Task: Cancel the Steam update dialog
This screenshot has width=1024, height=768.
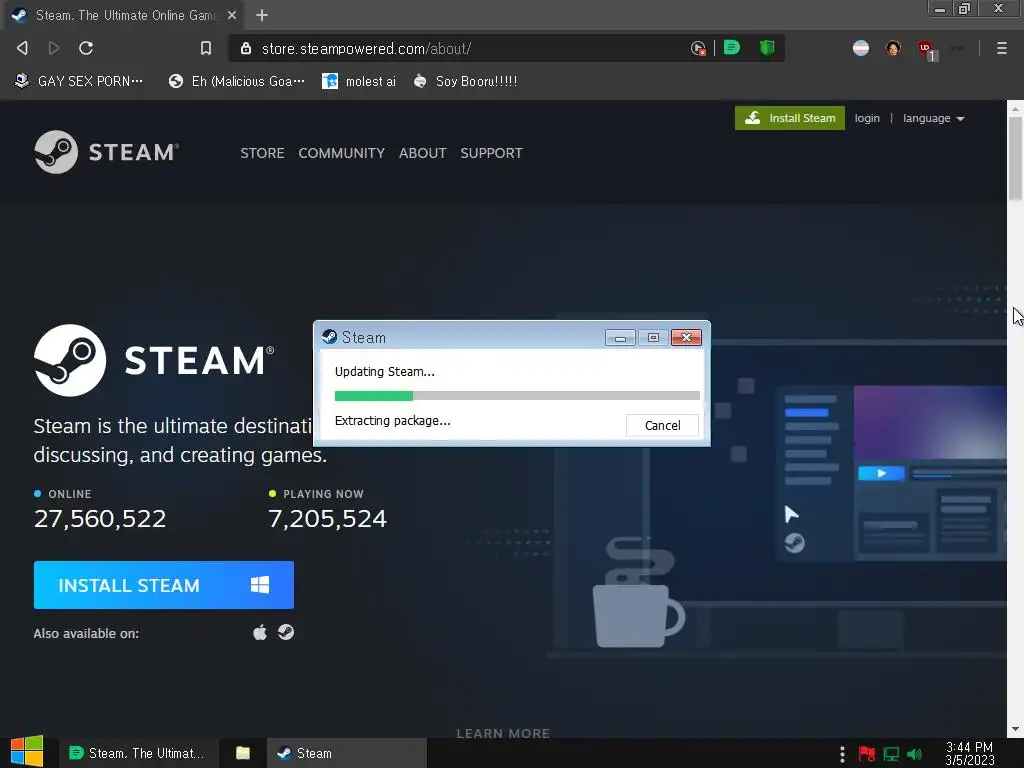Action: coord(662,425)
